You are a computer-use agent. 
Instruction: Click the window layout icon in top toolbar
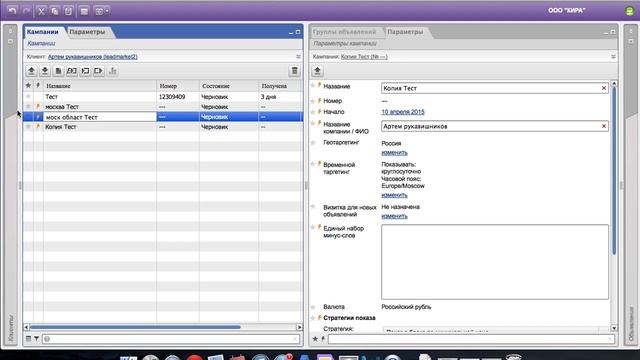[x=84, y=11]
